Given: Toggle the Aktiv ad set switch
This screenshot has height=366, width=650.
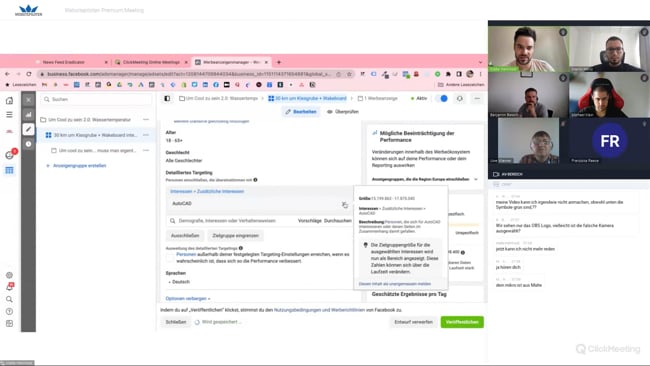Looking at the screenshot, I should tap(442, 99).
